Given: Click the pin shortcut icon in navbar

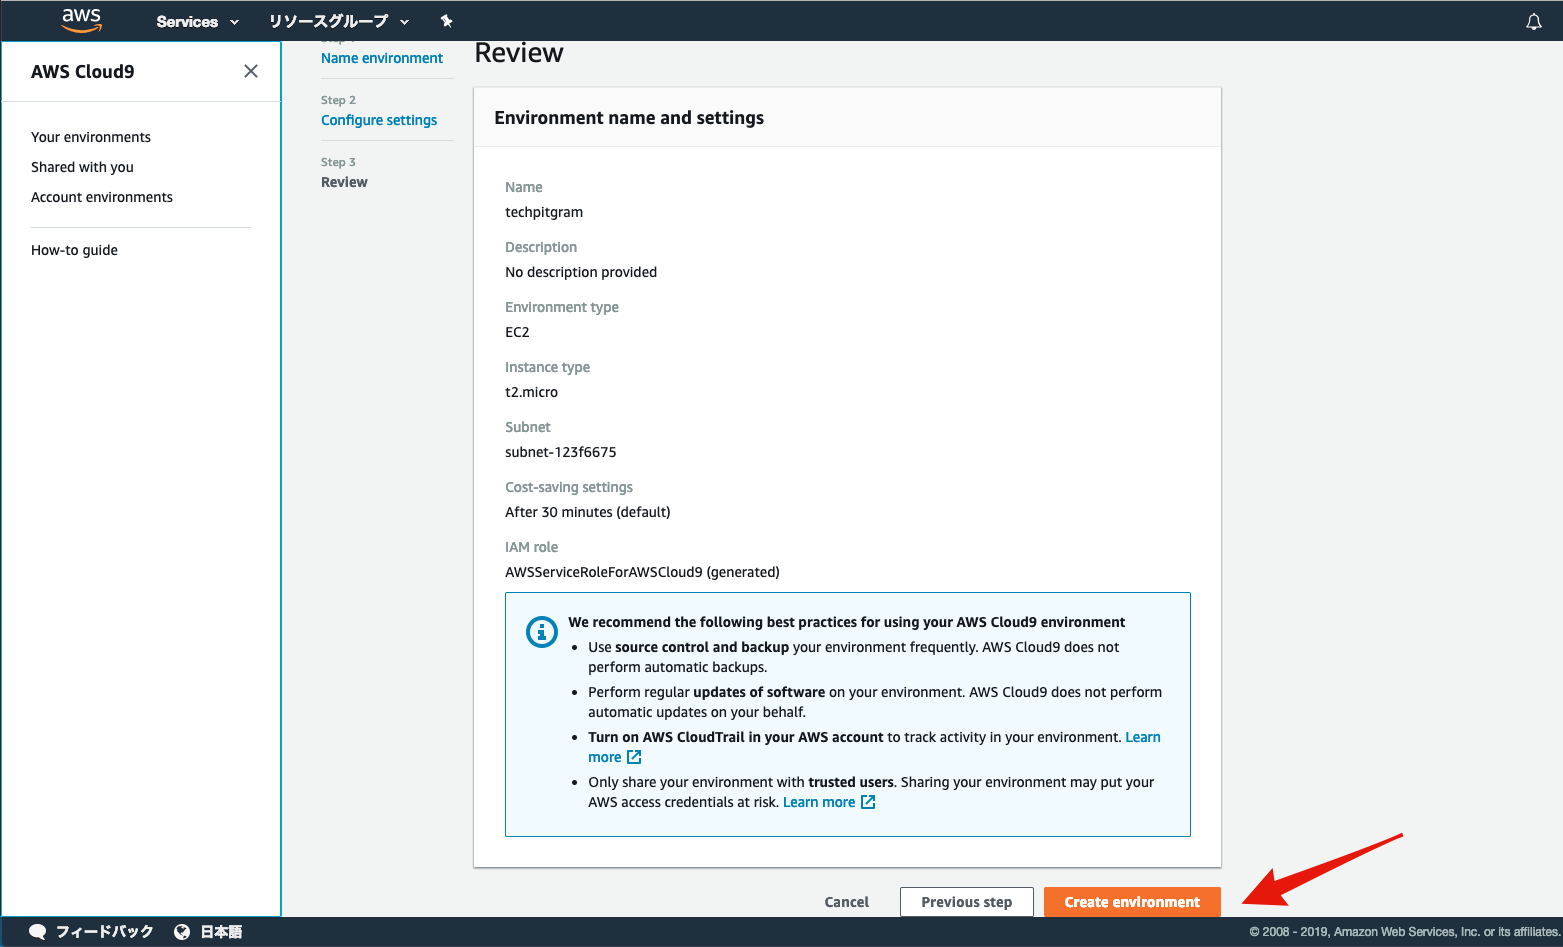Looking at the screenshot, I should [447, 21].
